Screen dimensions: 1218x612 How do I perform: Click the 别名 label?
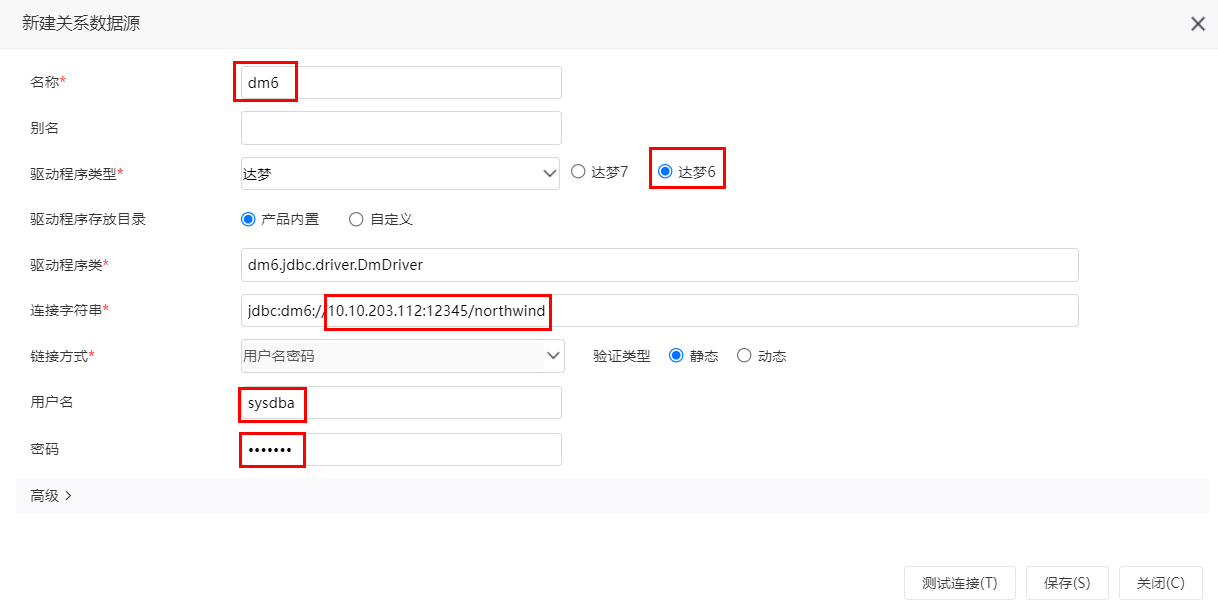pos(44,128)
